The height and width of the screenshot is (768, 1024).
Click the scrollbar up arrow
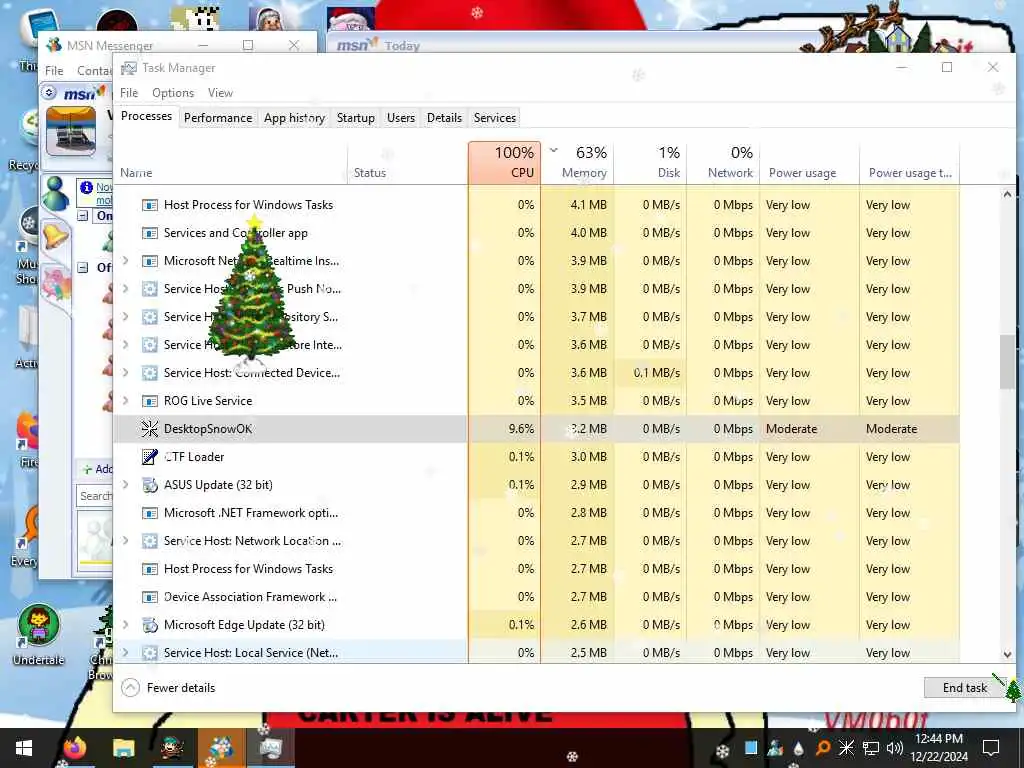coord(1007,194)
